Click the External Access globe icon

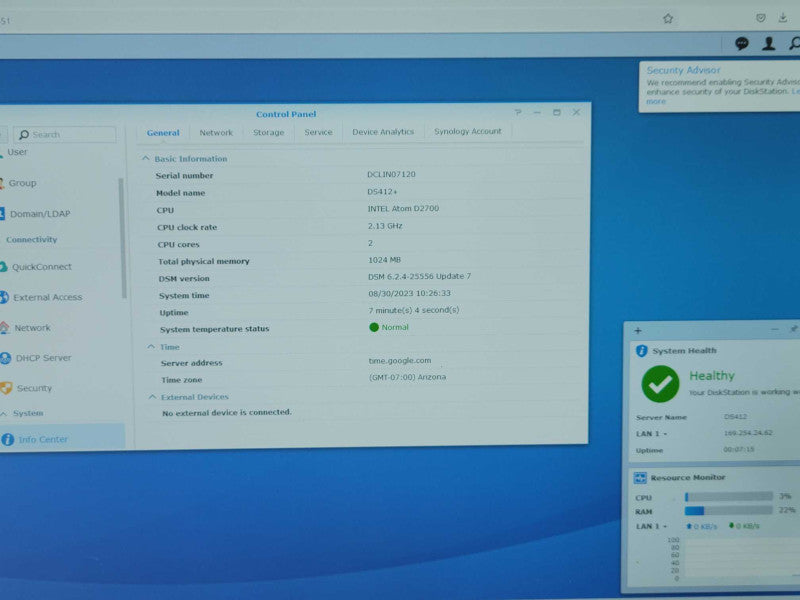[x=4, y=297]
